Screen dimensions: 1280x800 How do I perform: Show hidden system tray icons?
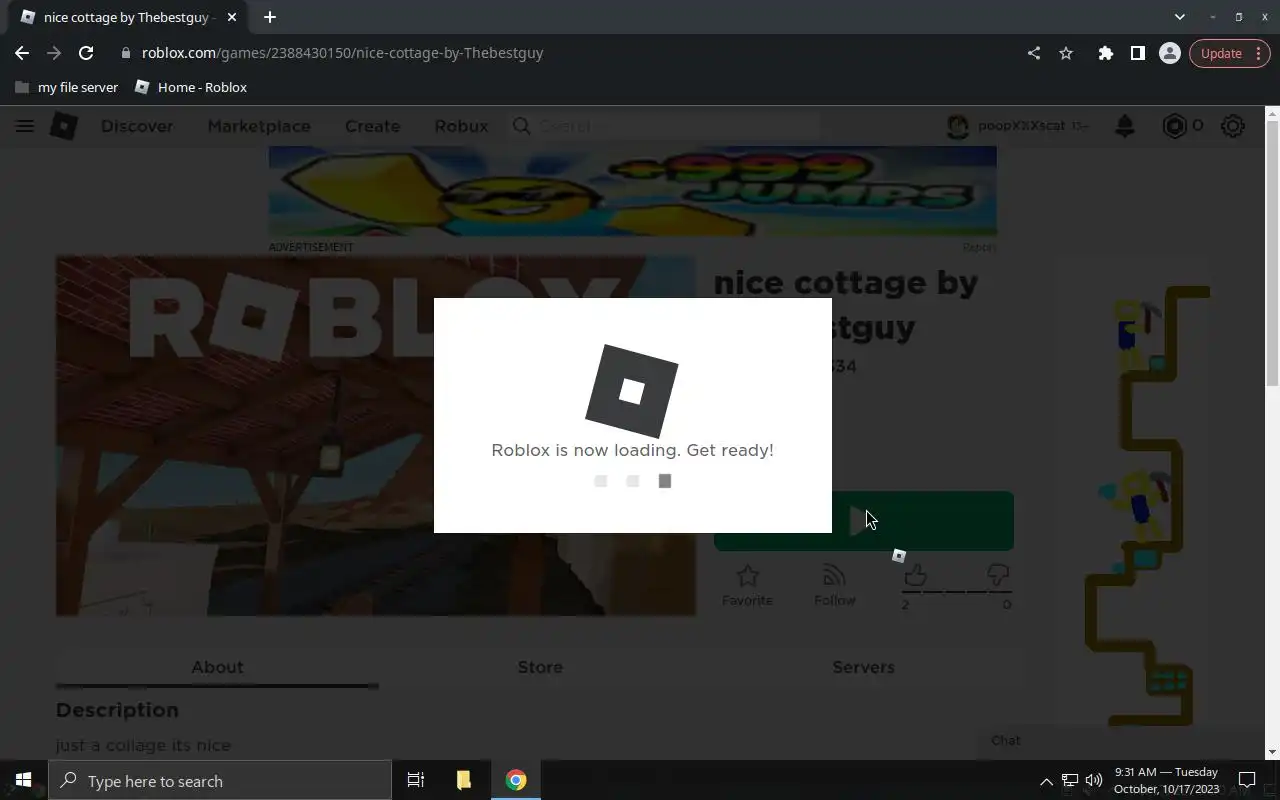[1046, 781]
